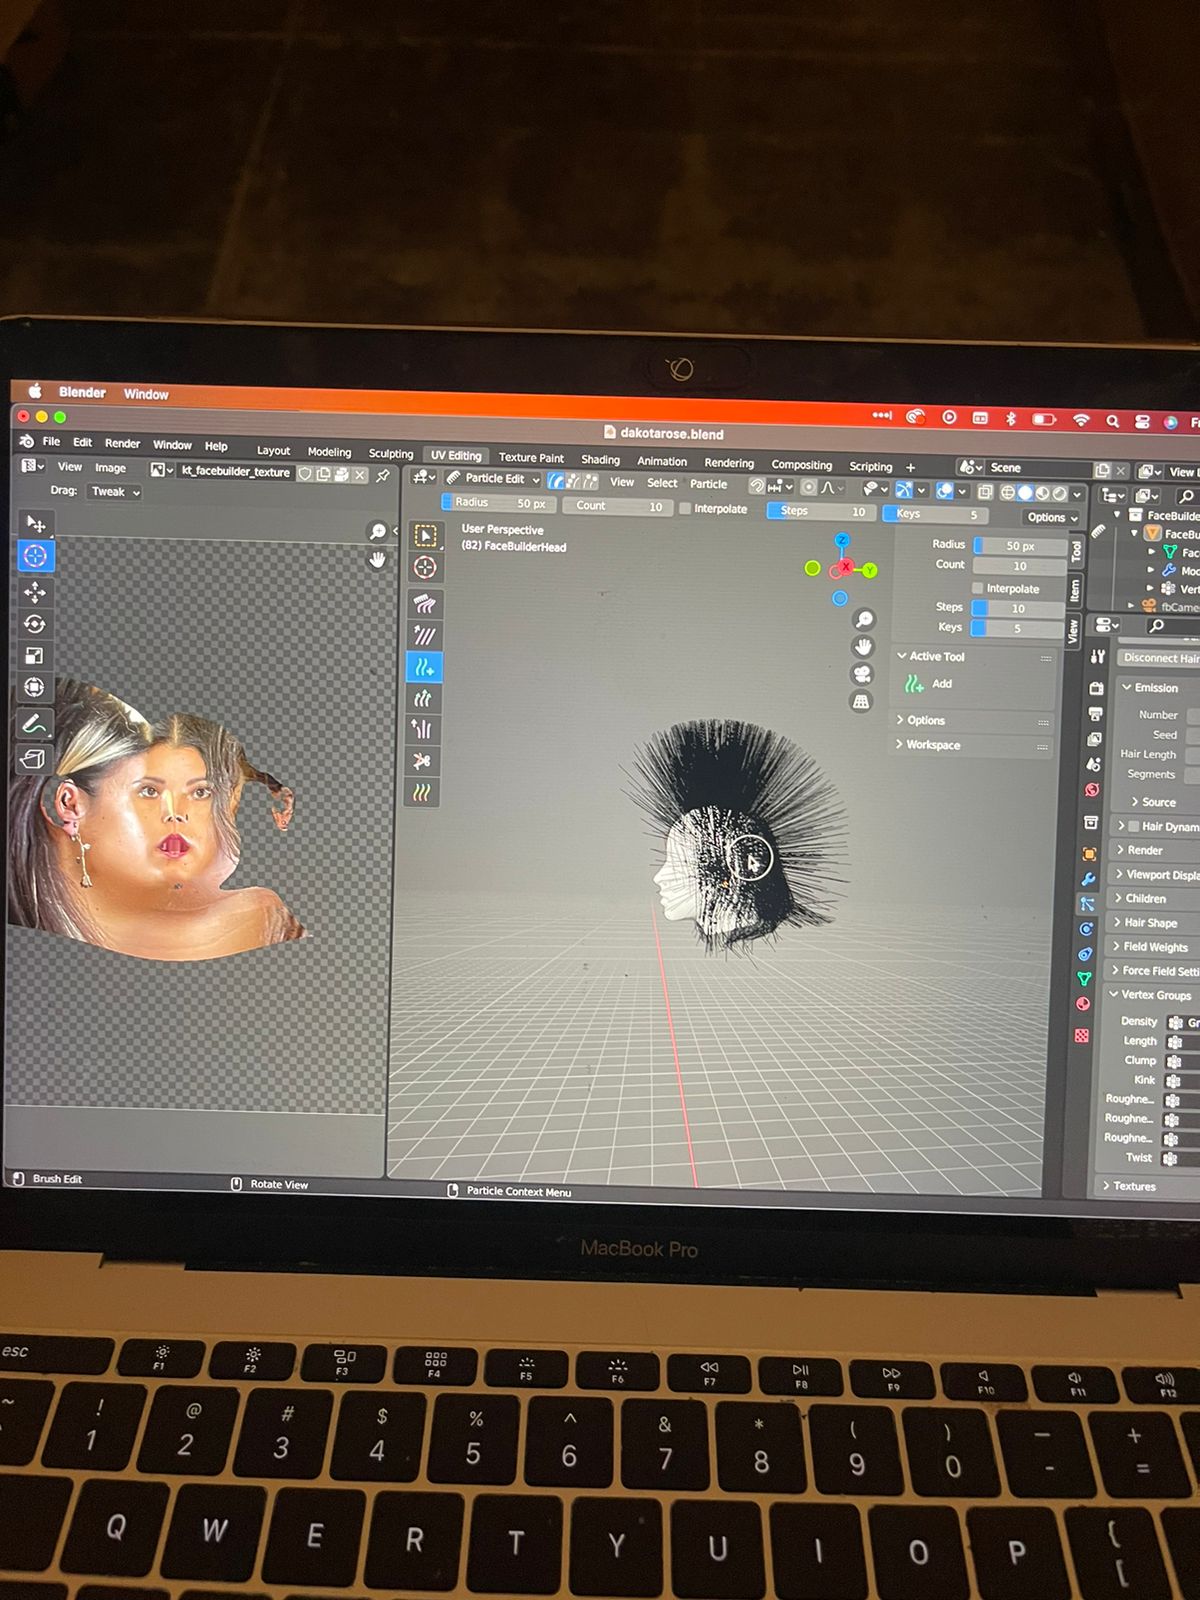Switch to wireframe viewport shading

click(x=1008, y=493)
